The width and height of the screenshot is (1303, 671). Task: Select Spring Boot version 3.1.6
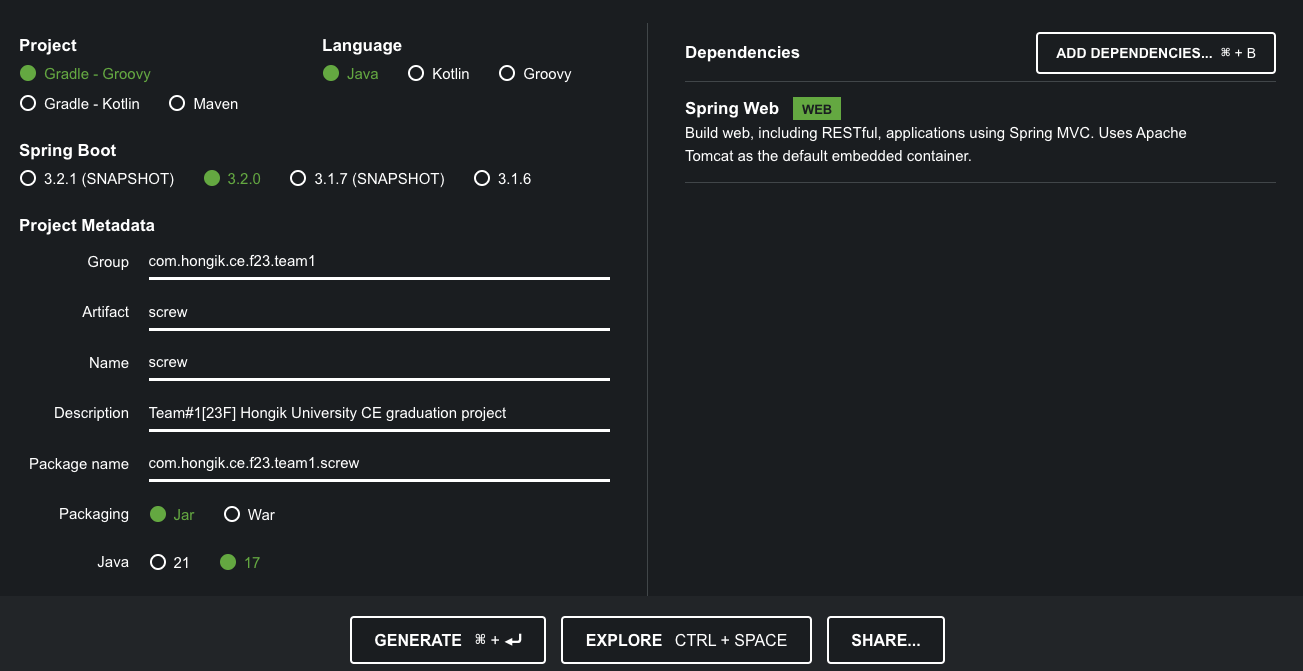click(x=502, y=179)
